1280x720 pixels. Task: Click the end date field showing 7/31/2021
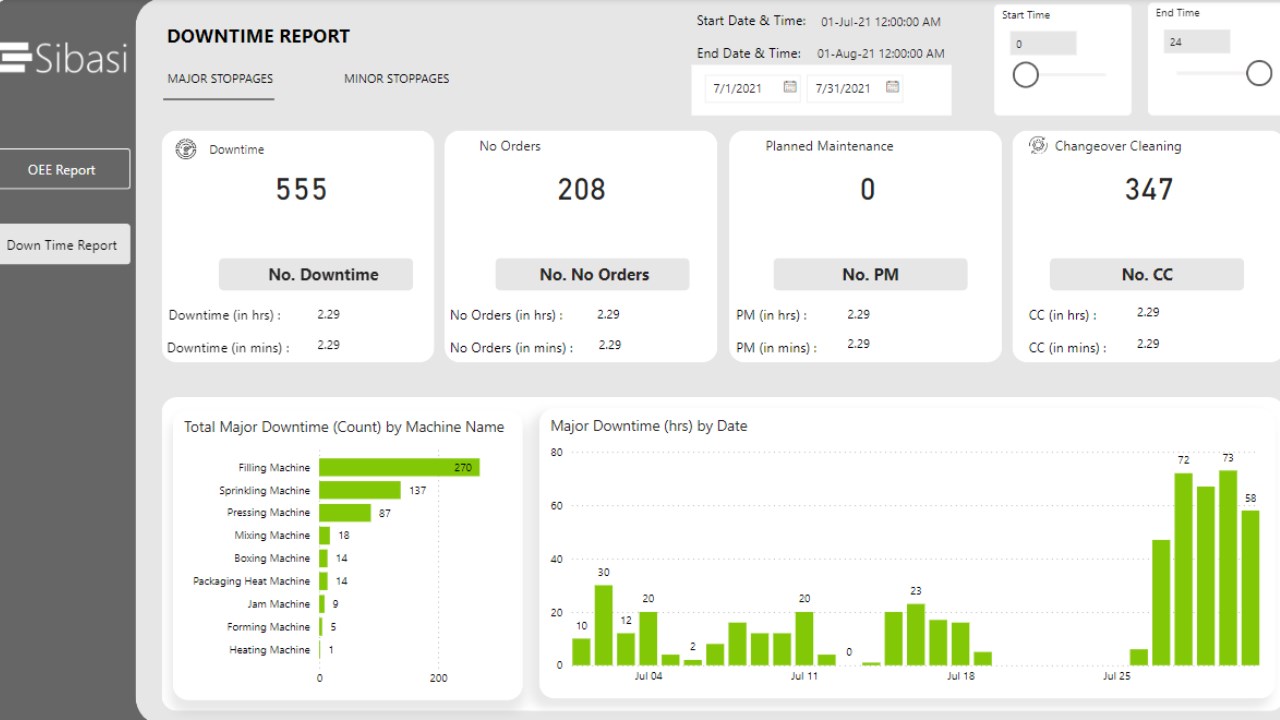855,88
